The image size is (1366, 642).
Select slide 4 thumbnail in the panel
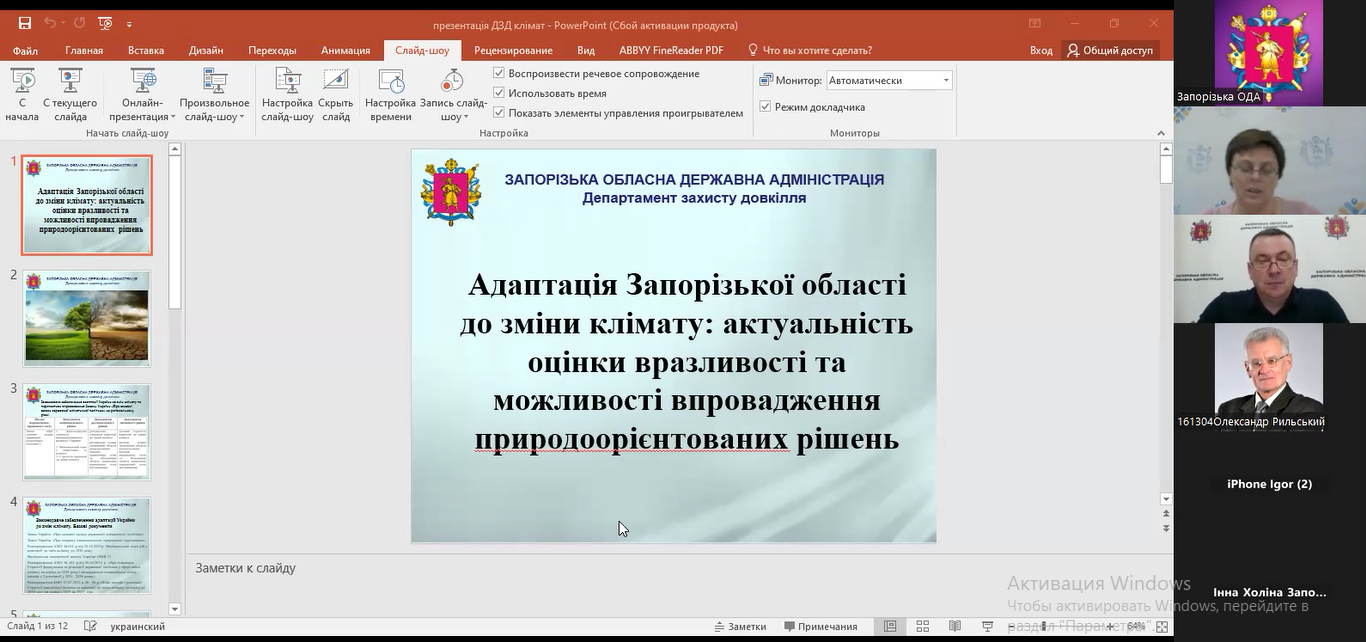[87, 545]
